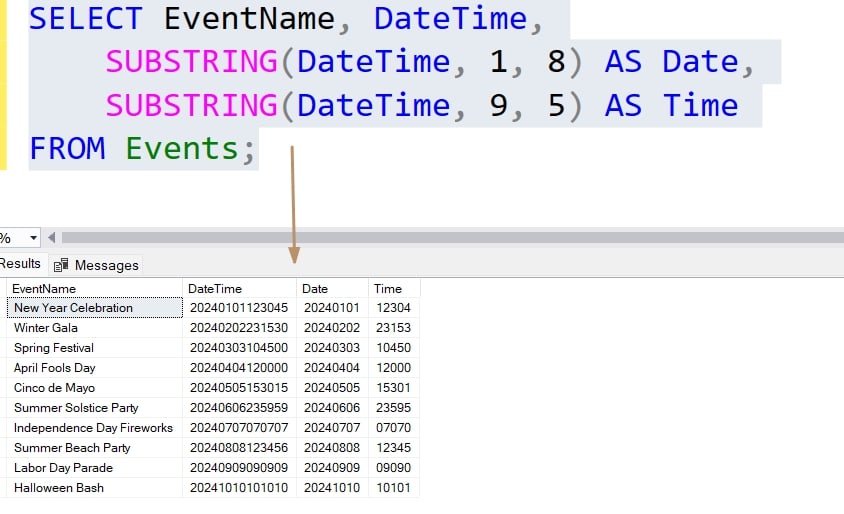Image resolution: width=844 pixels, height=514 pixels.
Task: Click Time value 09090
Action: click(393, 468)
